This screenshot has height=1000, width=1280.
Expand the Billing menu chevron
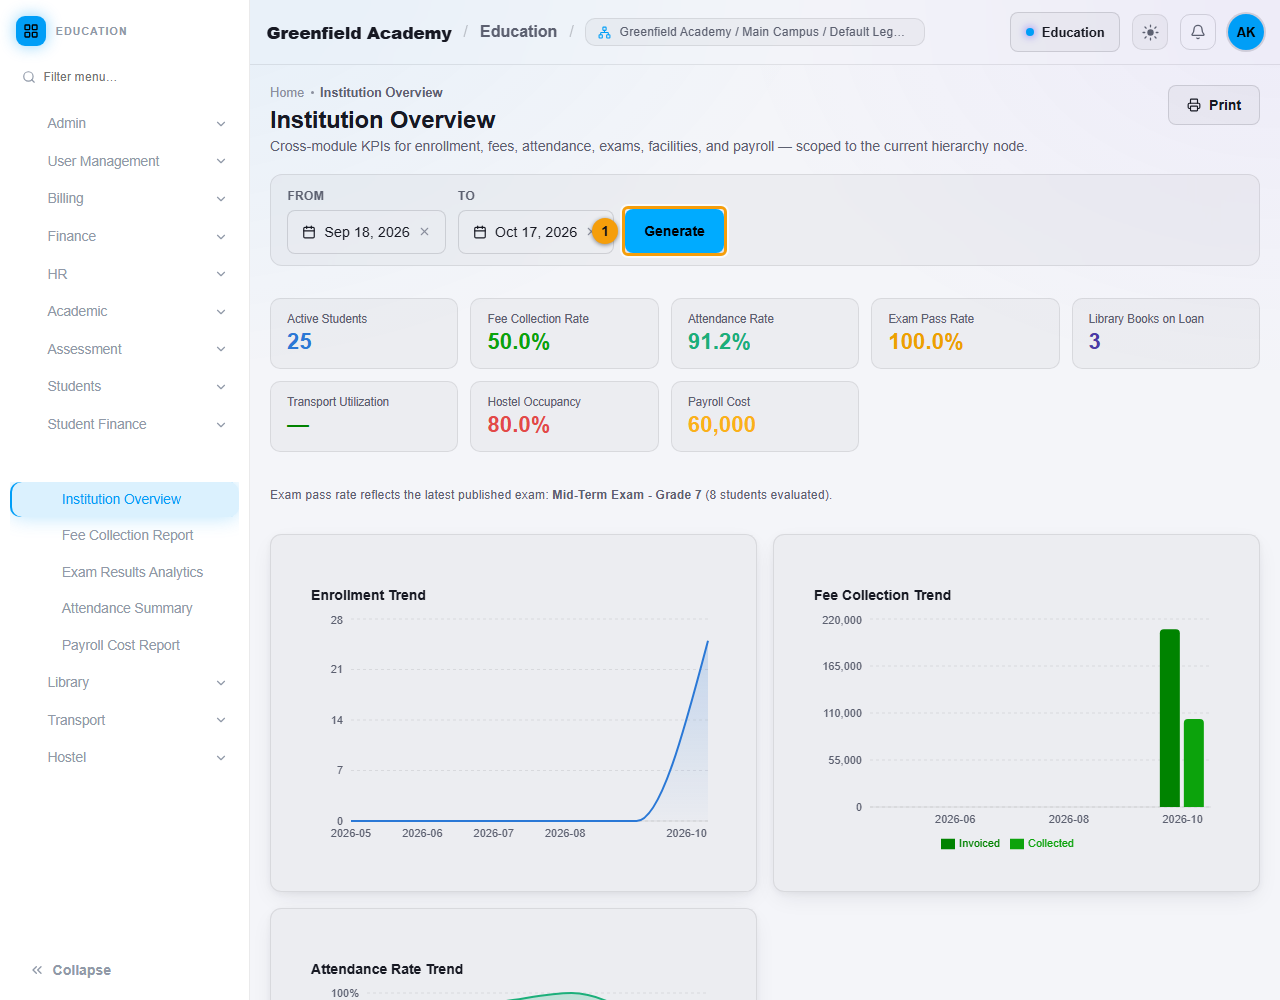221,199
